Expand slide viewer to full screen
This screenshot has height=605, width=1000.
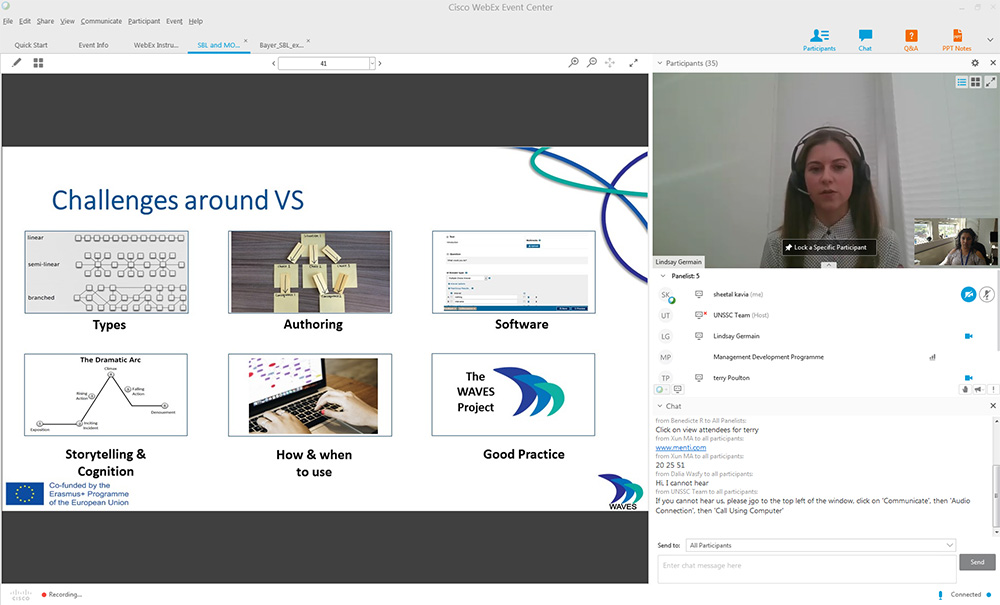[x=633, y=62]
